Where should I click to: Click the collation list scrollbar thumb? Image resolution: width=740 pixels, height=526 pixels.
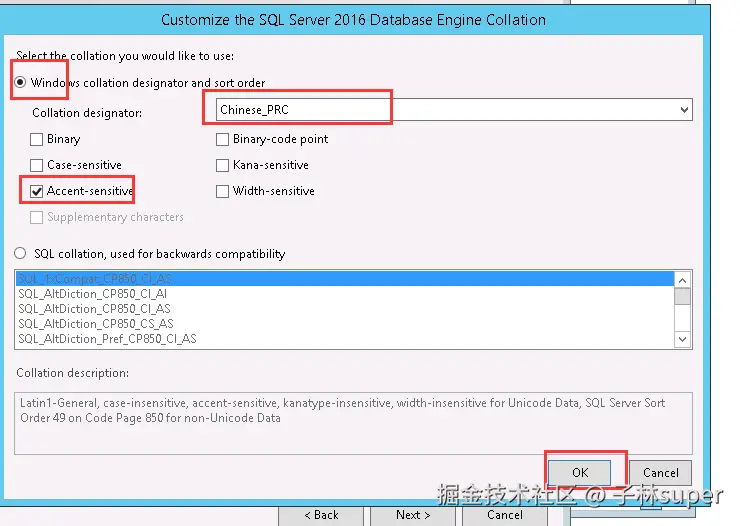[682, 297]
